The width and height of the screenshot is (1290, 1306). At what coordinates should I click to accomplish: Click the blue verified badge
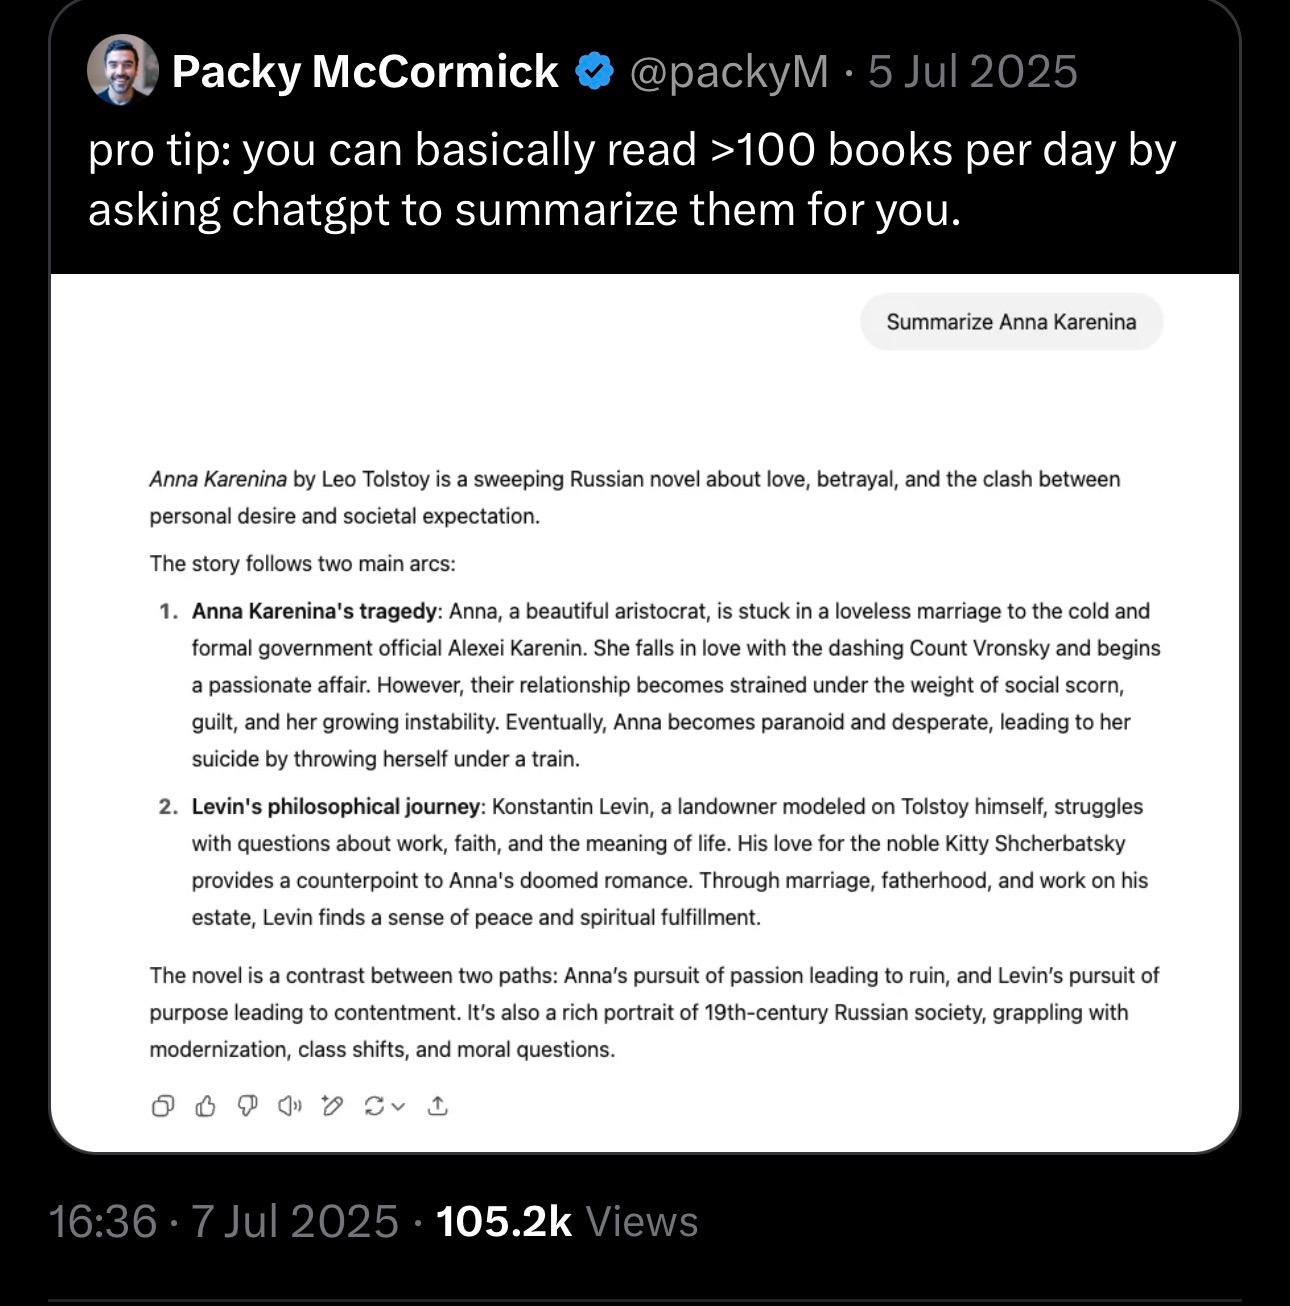pyautogui.click(x=594, y=72)
